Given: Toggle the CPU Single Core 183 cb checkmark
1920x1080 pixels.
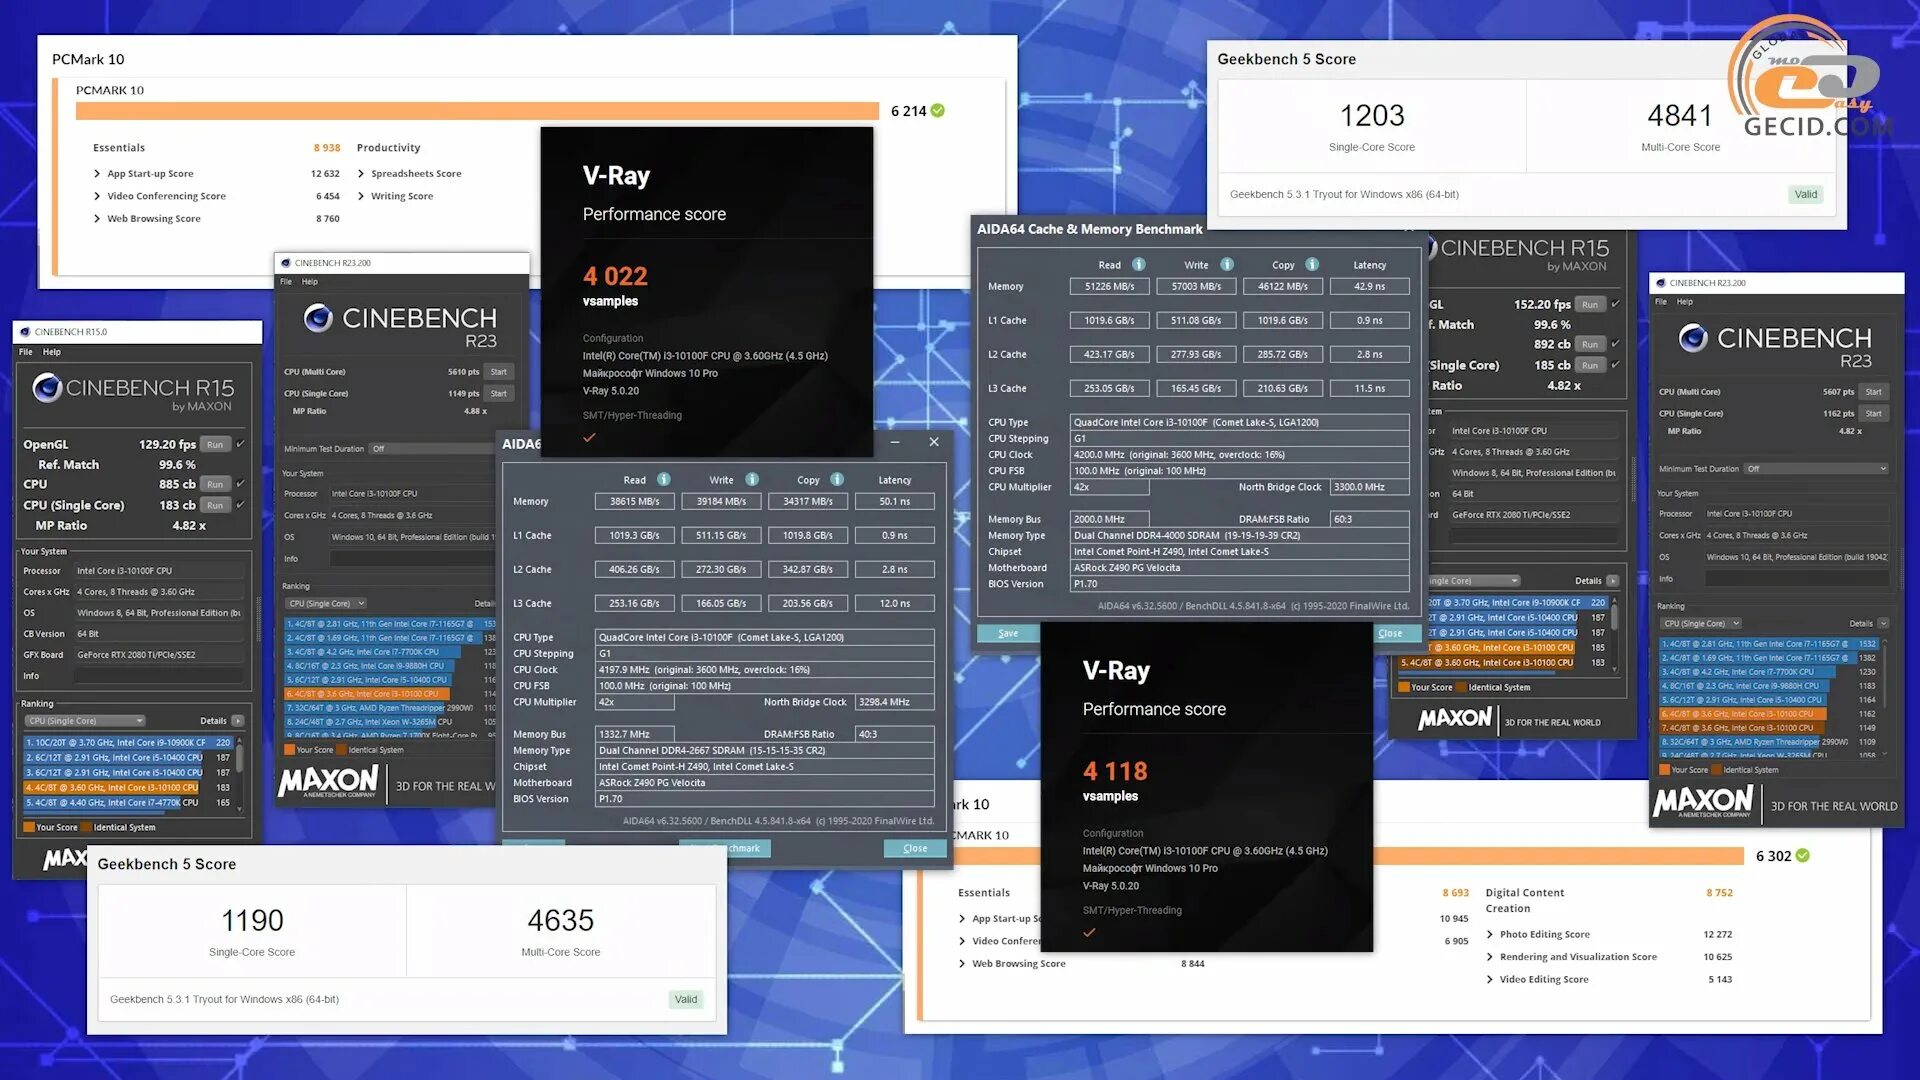Looking at the screenshot, I should pos(241,505).
